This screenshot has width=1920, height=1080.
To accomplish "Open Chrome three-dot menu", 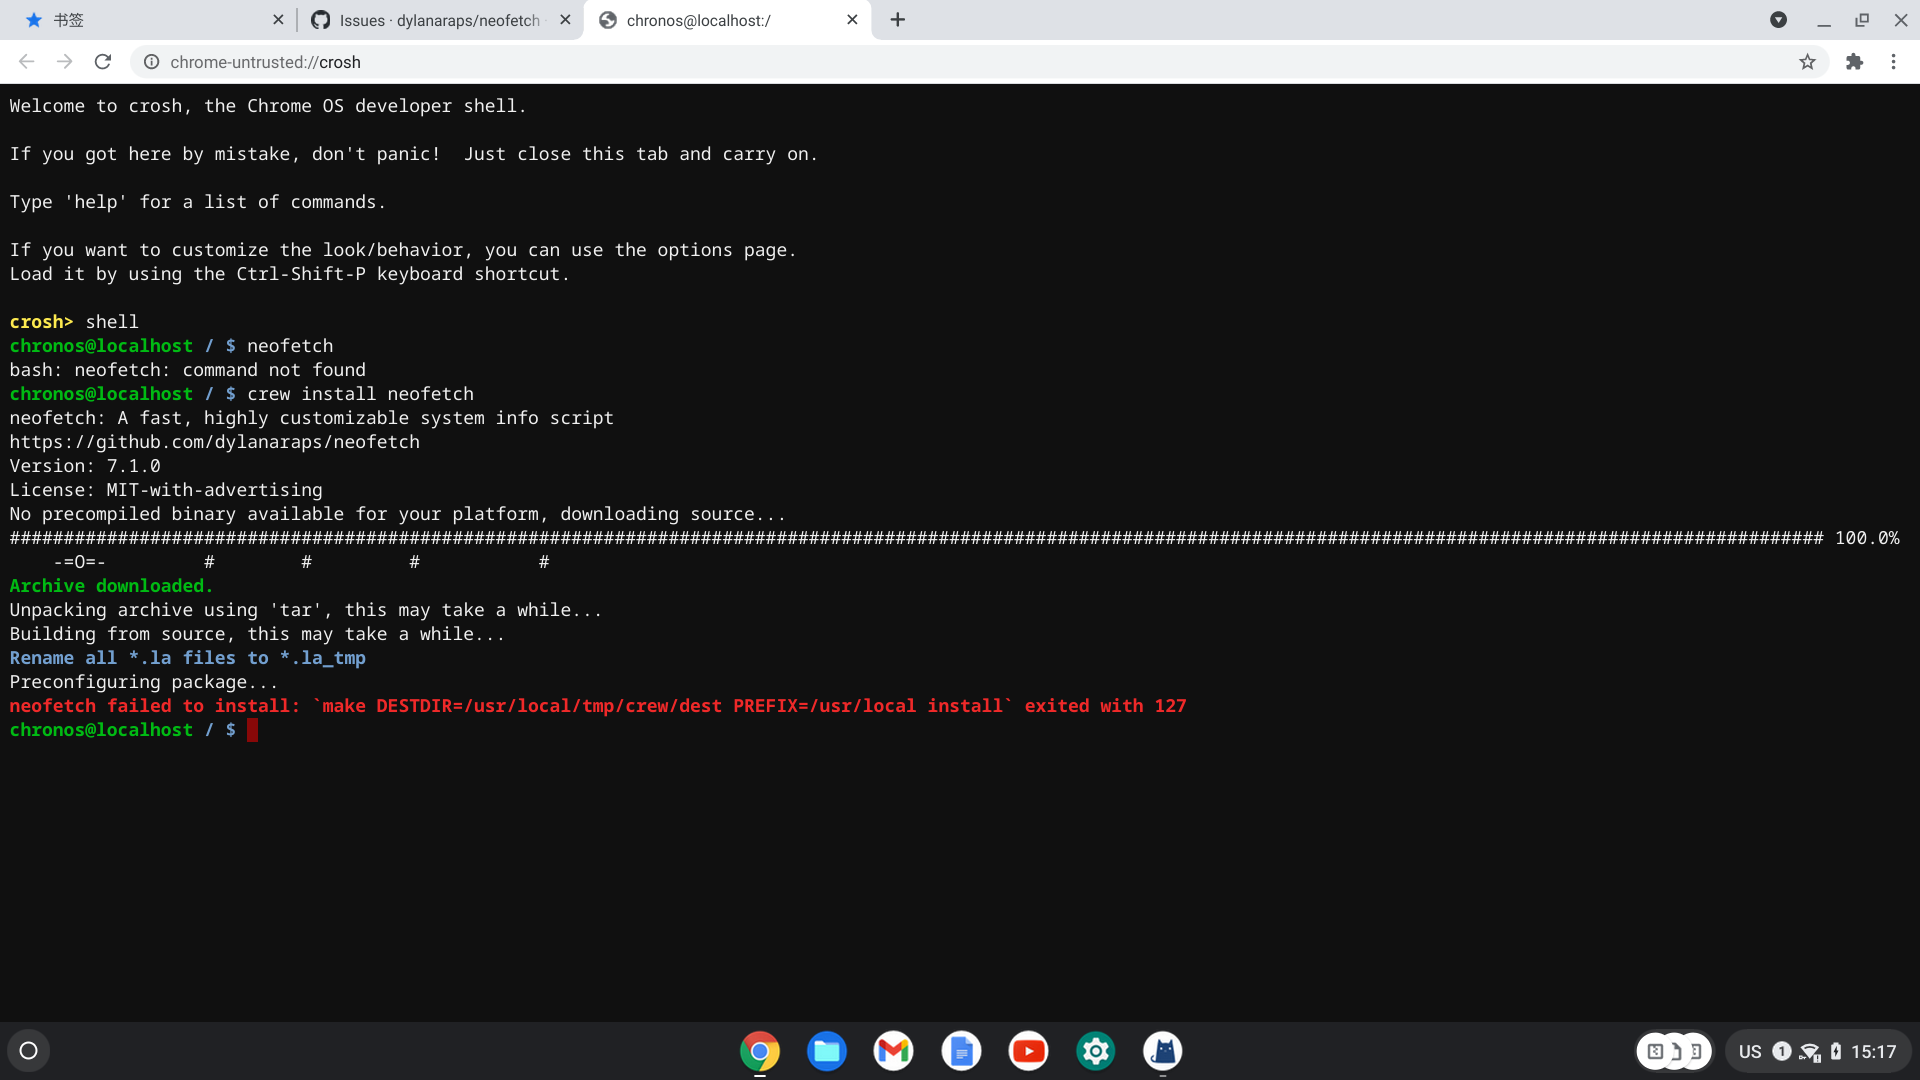I will pos(1893,62).
